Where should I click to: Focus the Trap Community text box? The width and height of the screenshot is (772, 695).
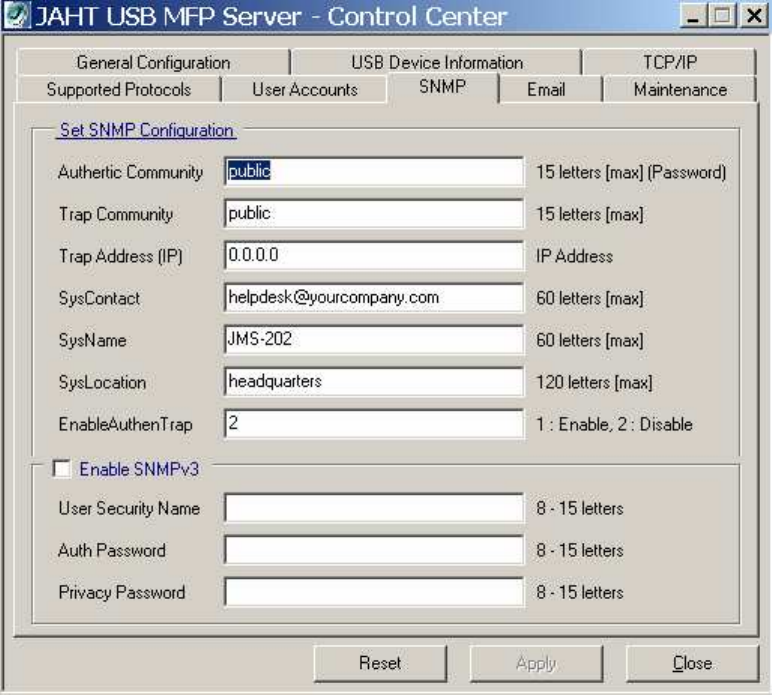[x=374, y=214]
